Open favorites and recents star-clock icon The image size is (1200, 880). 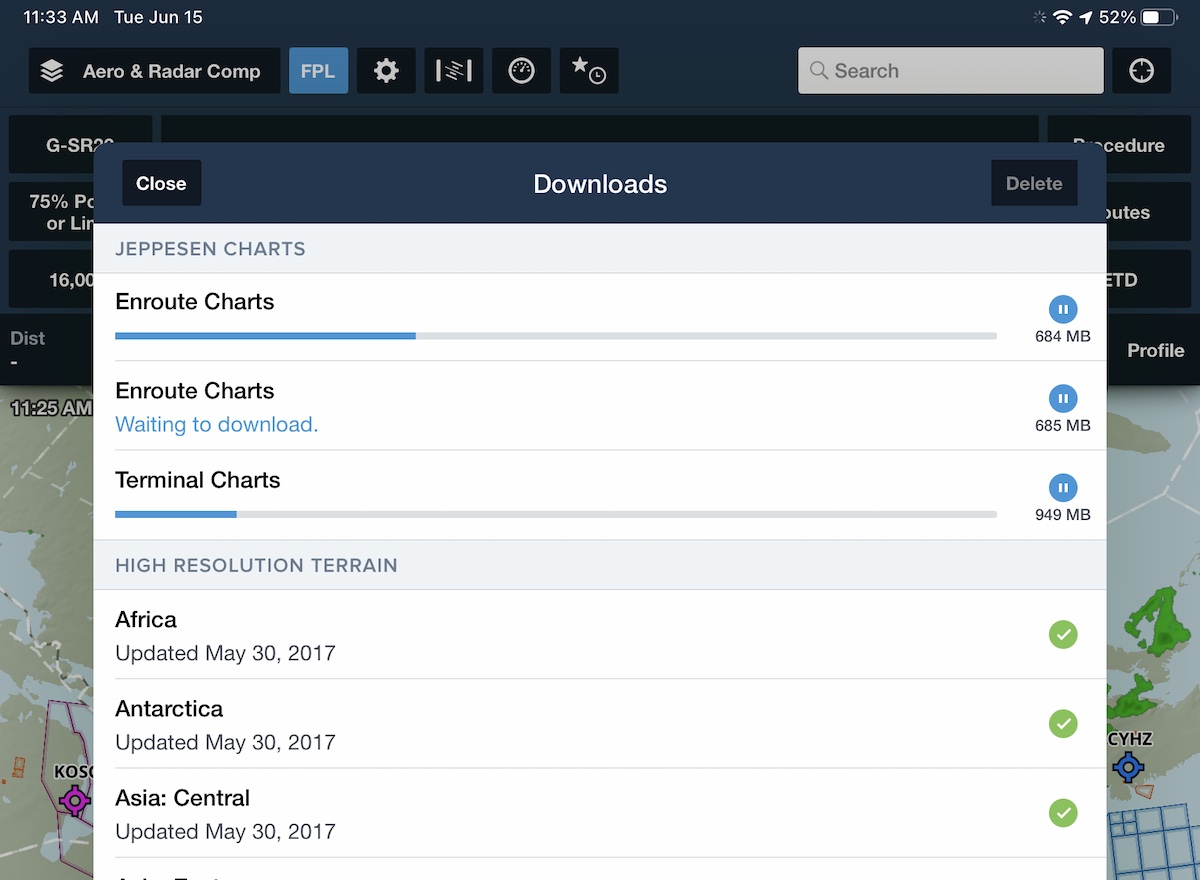pos(589,71)
